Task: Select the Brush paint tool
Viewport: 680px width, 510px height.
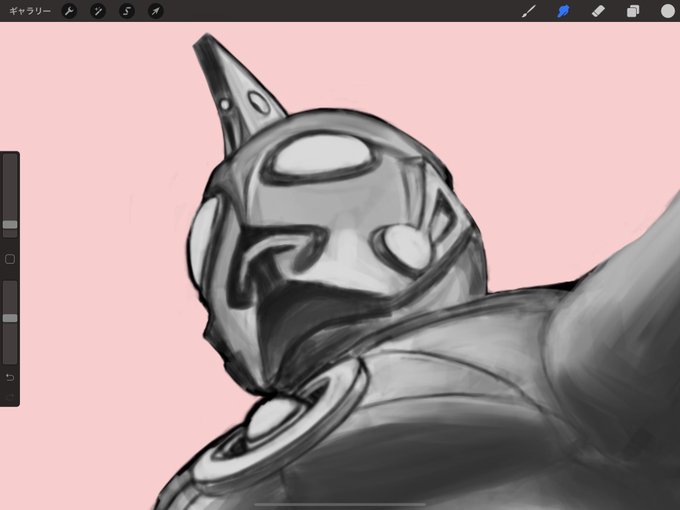Action: click(x=529, y=11)
